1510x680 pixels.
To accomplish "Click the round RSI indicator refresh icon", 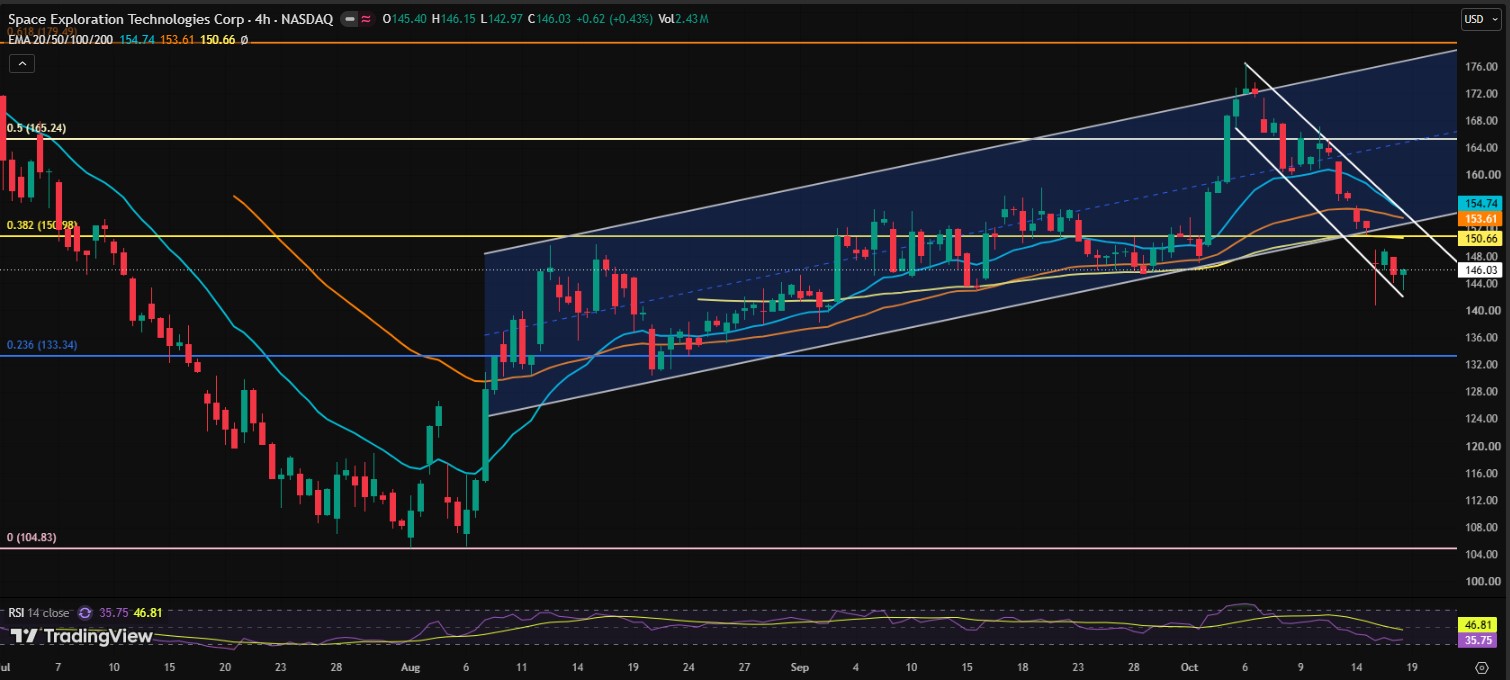I will 85,613.
